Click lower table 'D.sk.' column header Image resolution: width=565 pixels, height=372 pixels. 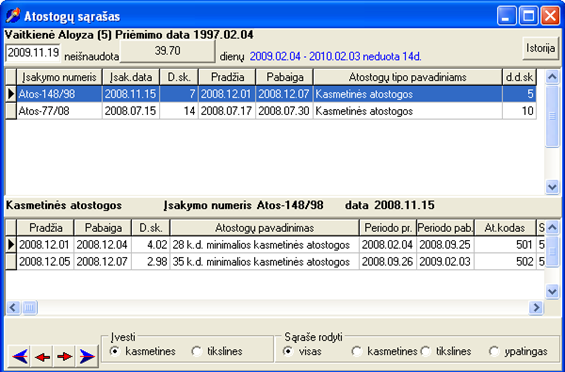click(x=151, y=228)
